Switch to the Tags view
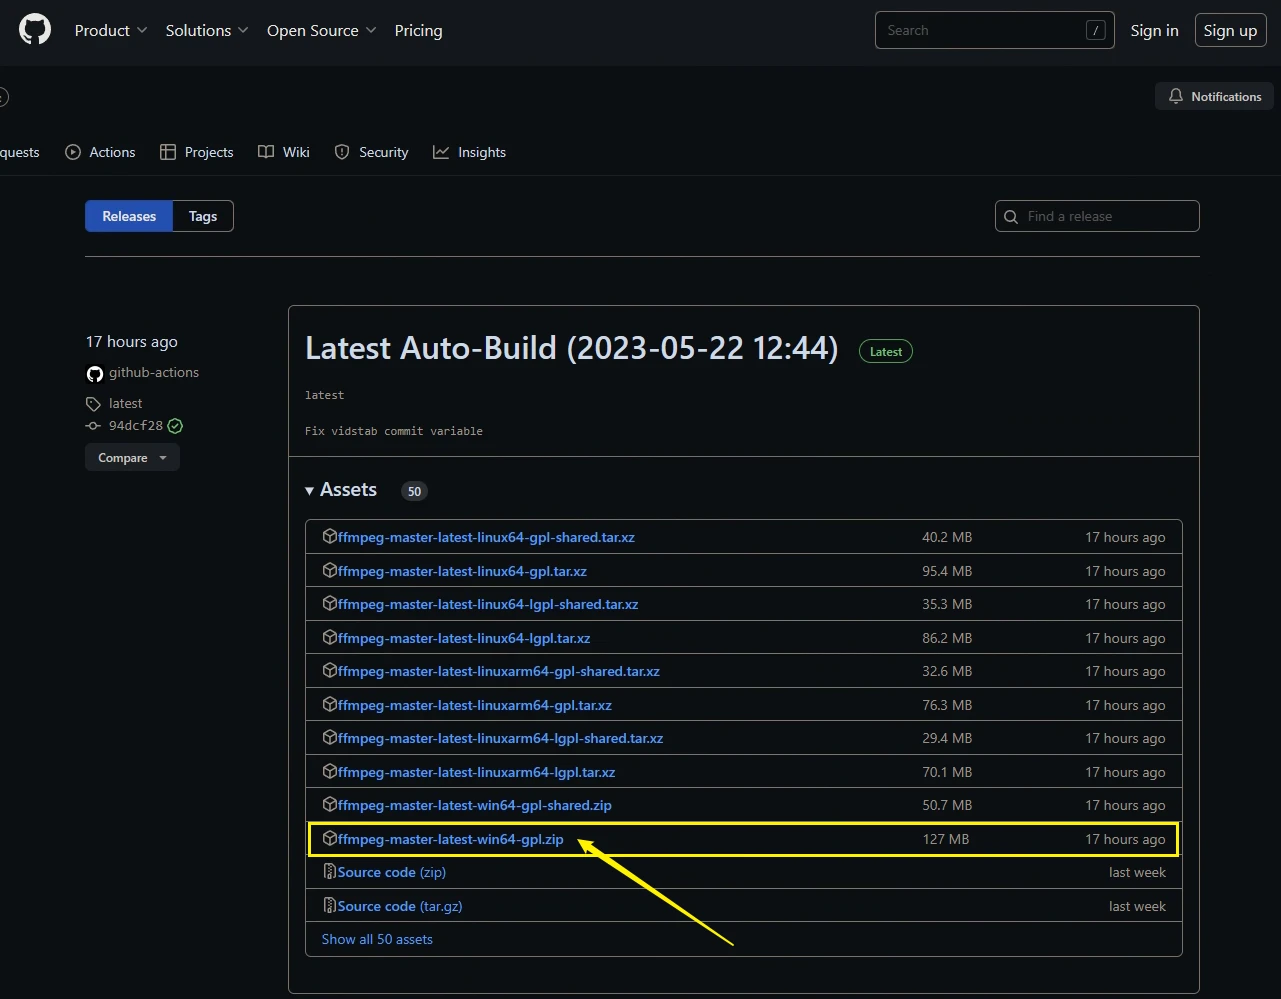1281x999 pixels. (203, 216)
